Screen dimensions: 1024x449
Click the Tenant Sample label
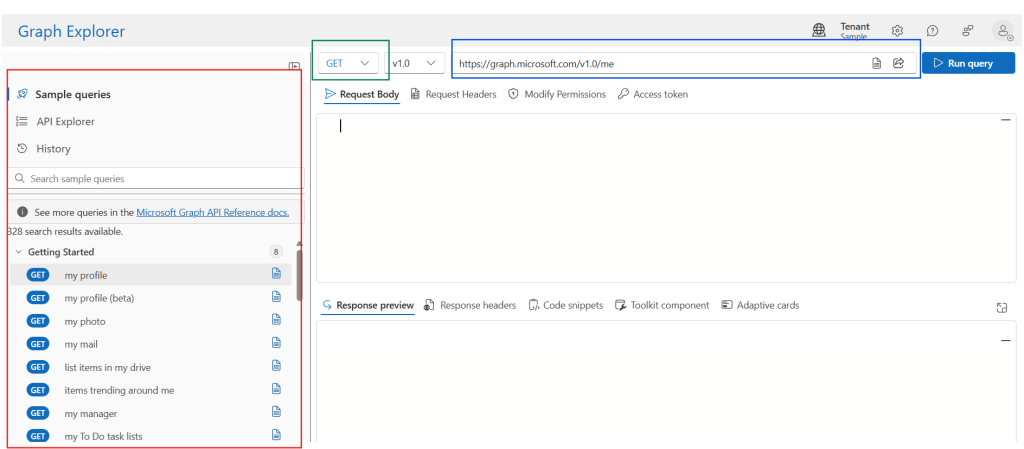point(855,31)
